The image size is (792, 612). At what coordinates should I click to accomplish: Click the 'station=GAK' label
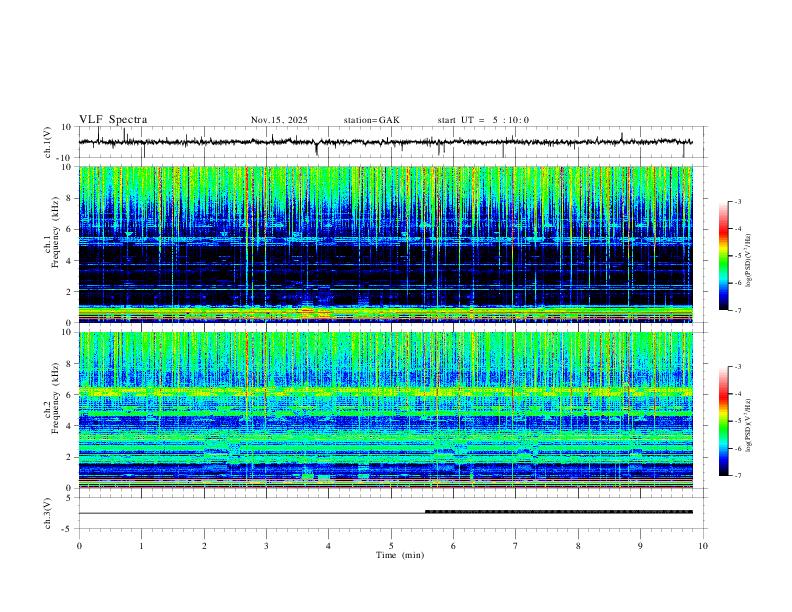tap(371, 120)
